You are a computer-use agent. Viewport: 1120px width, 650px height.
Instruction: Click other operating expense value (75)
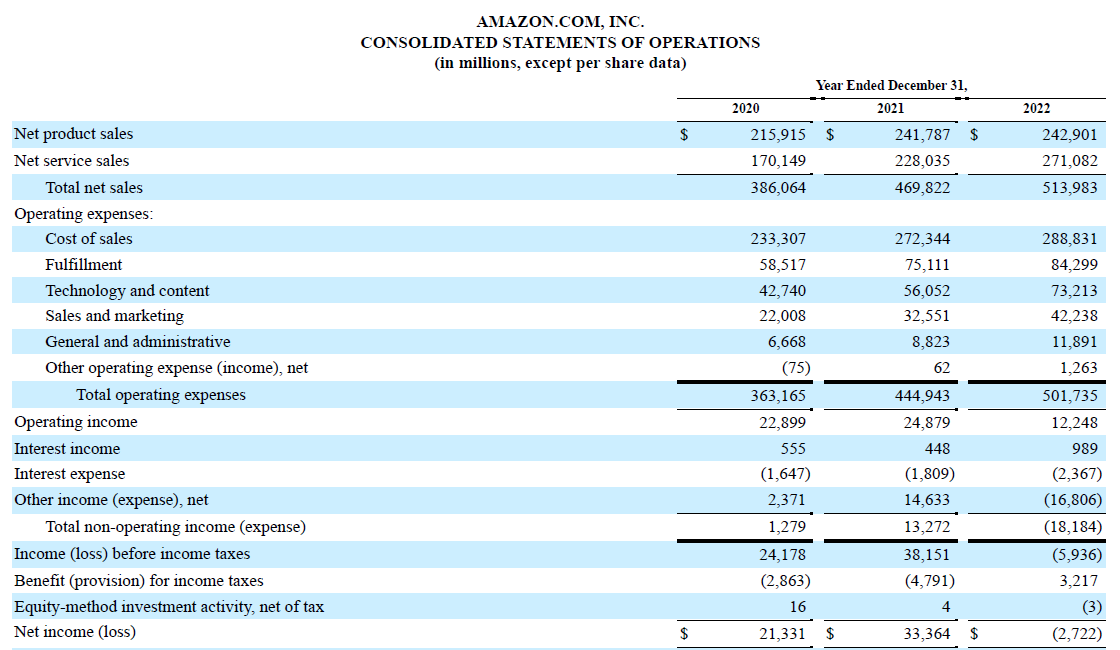(x=796, y=368)
